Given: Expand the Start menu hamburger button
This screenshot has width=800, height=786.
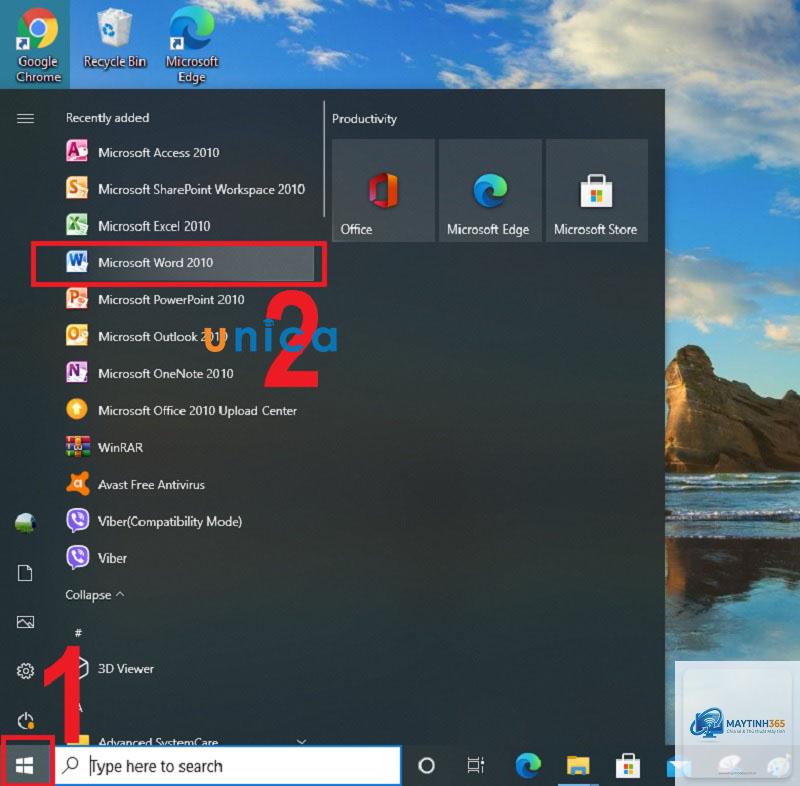Looking at the screenshot, I should [x=26, y=119].
